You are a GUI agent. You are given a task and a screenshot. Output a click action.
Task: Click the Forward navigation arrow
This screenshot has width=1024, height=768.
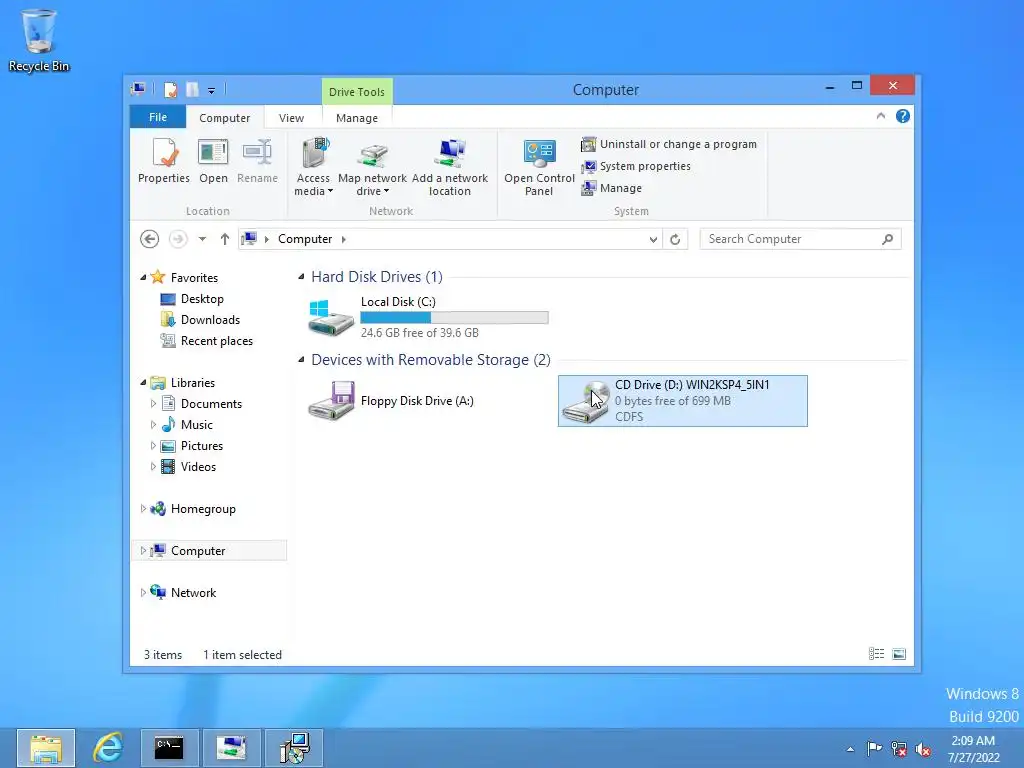point(178,239)
